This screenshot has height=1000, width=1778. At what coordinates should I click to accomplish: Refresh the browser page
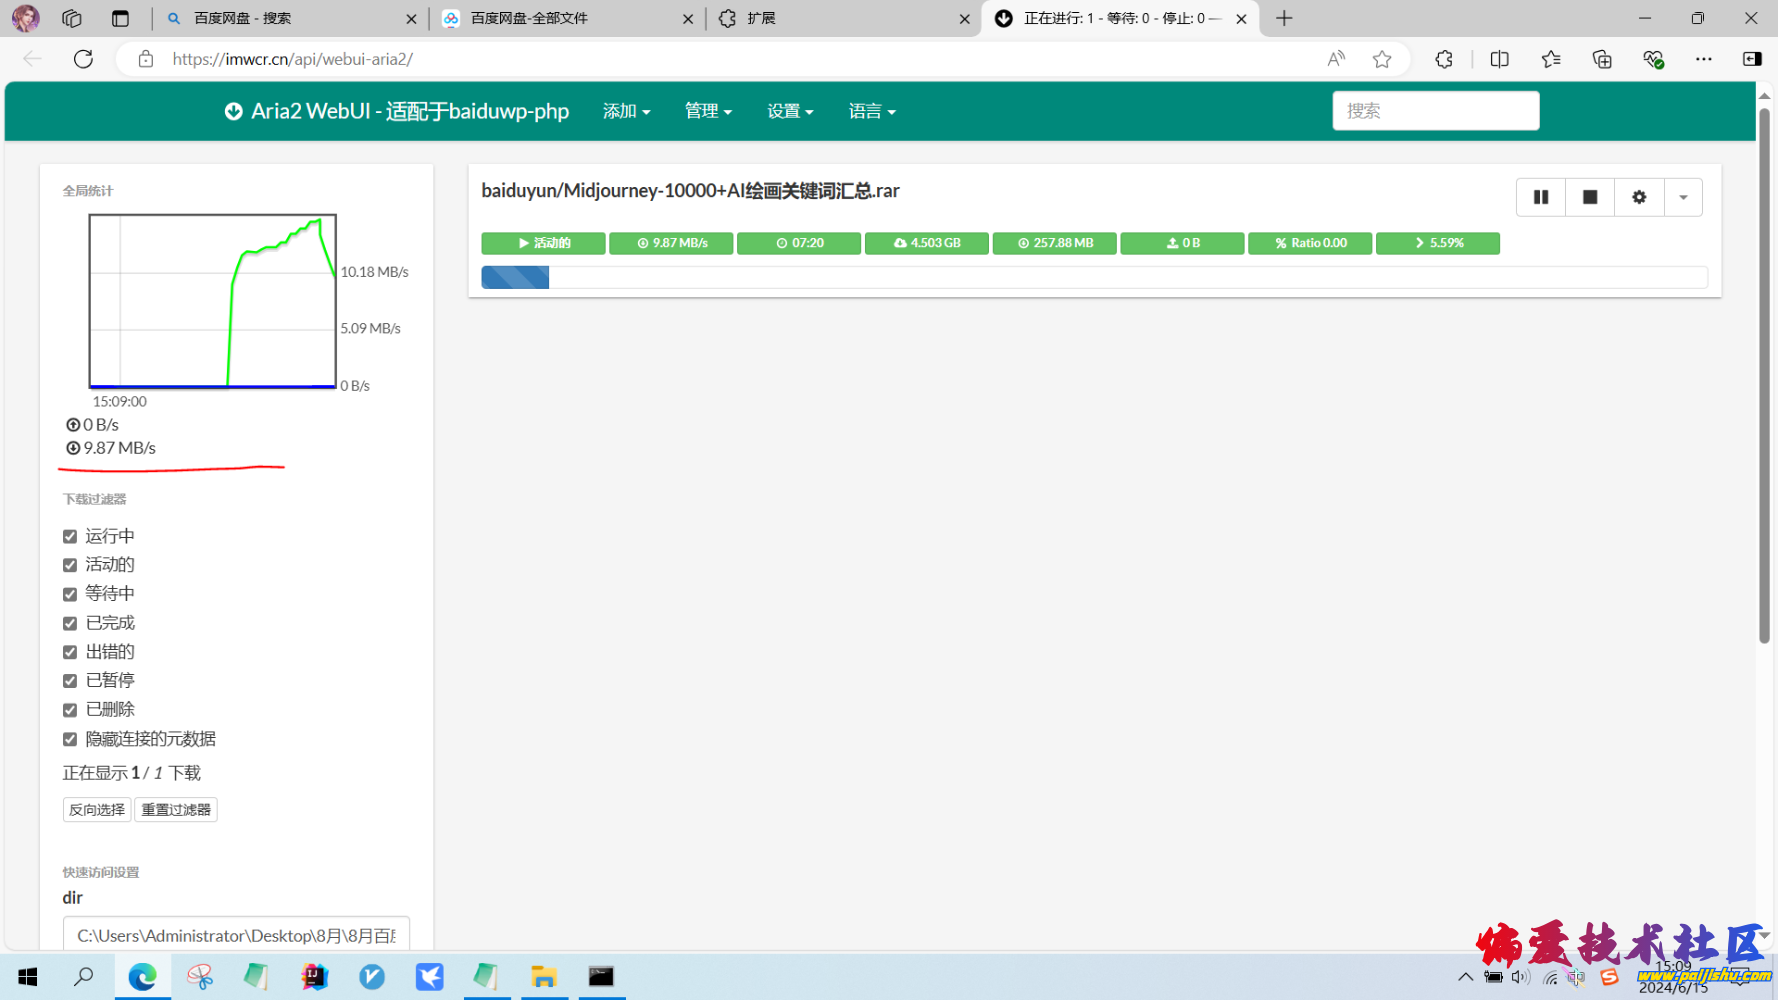click(x=84, y=59)
